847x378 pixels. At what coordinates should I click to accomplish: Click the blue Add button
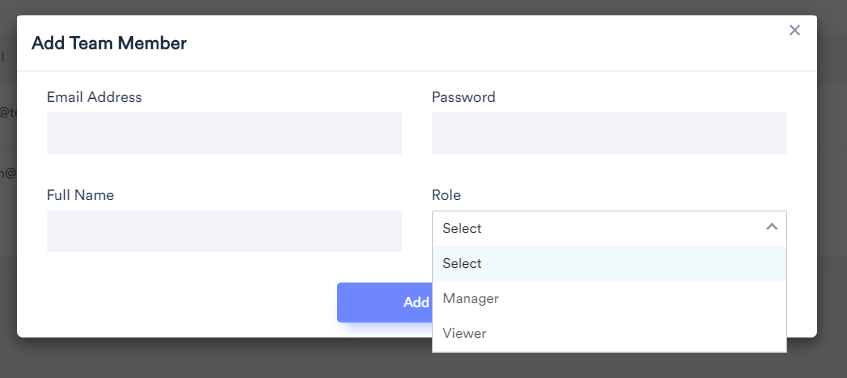(x=385, y=302)
